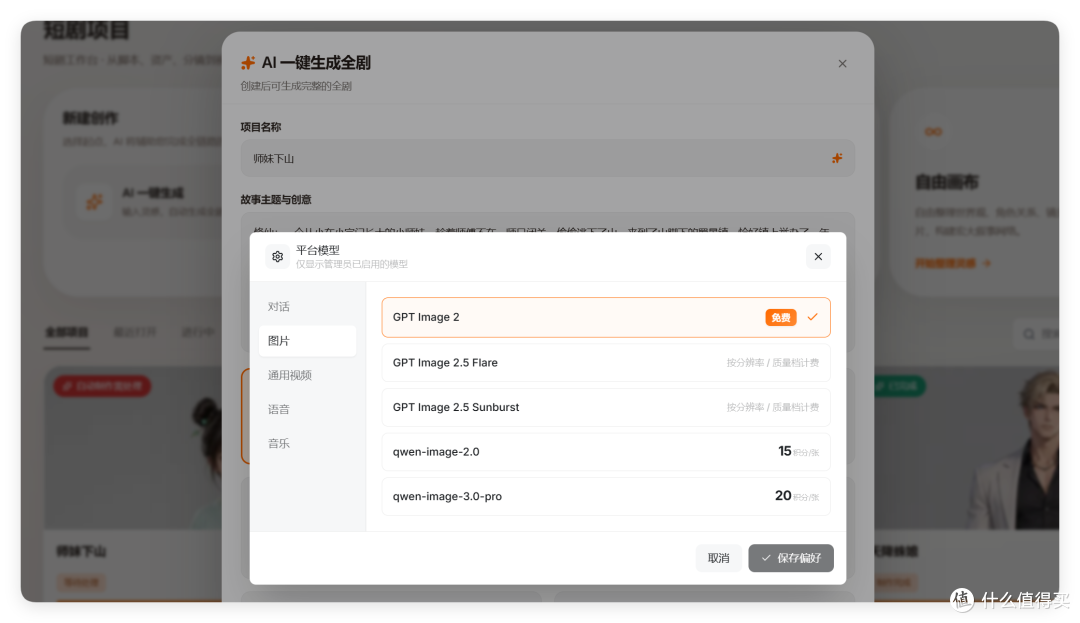The height and width of the screenshot is (623, 1080).
Task: Click the 免费 badge on GPT Image 2
Action: coord(781,317)
